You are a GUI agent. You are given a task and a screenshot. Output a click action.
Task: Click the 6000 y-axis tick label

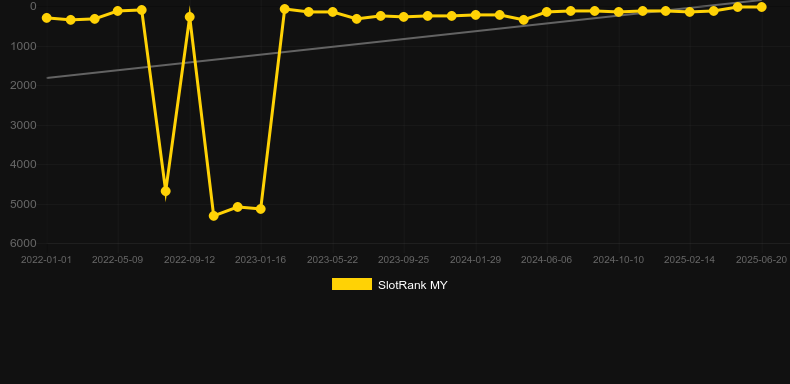point(24,243)
